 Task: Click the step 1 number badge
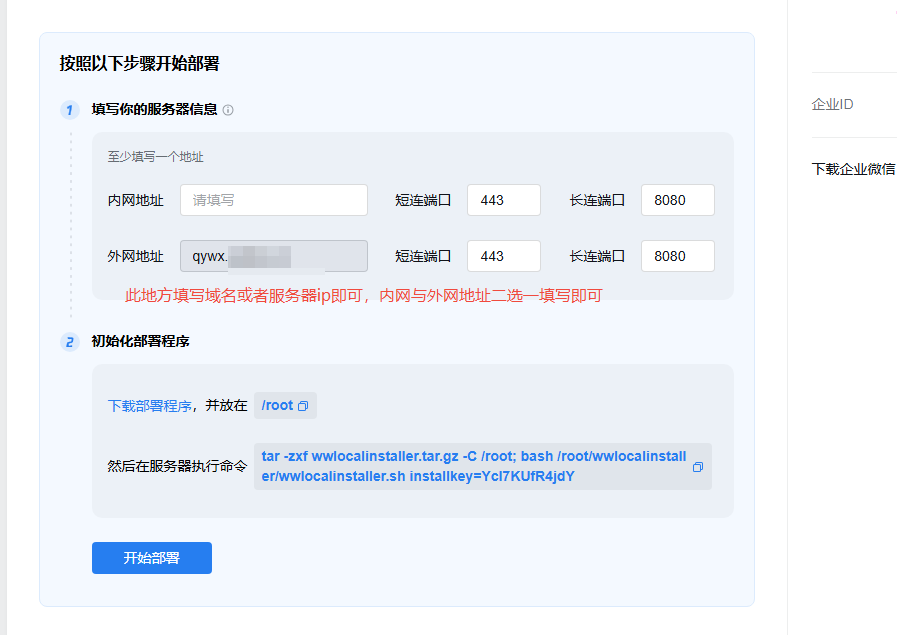[x=70, y=110]
